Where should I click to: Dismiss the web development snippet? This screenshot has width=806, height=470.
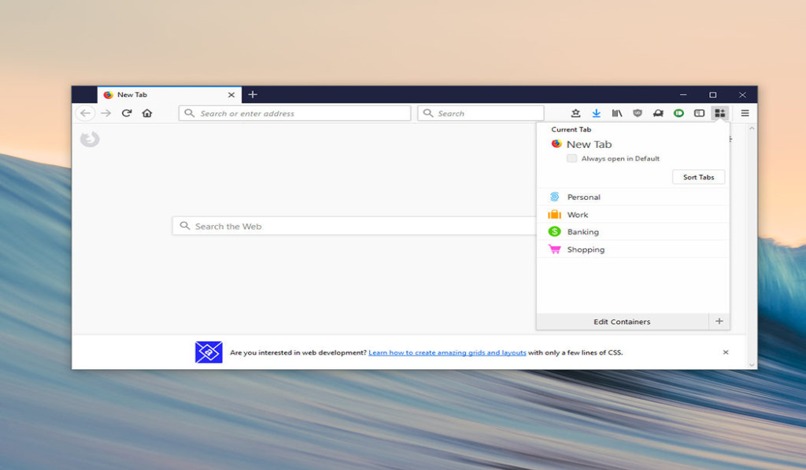click(x=726, y=352)
